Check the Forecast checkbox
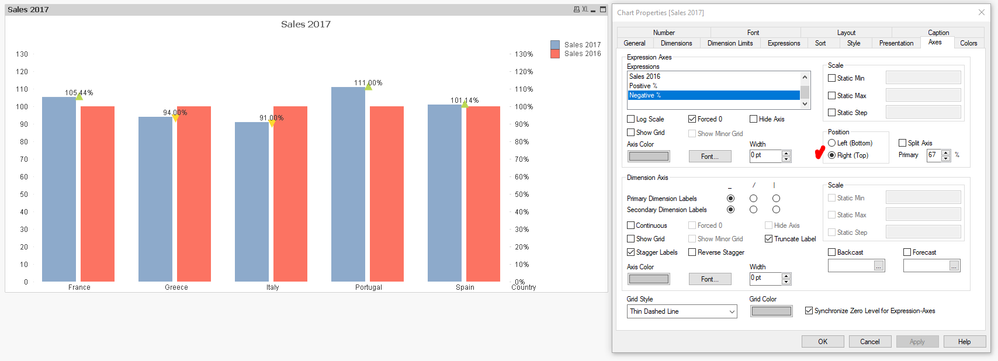Viewport: 998px width, 361px height. [907, 252]
